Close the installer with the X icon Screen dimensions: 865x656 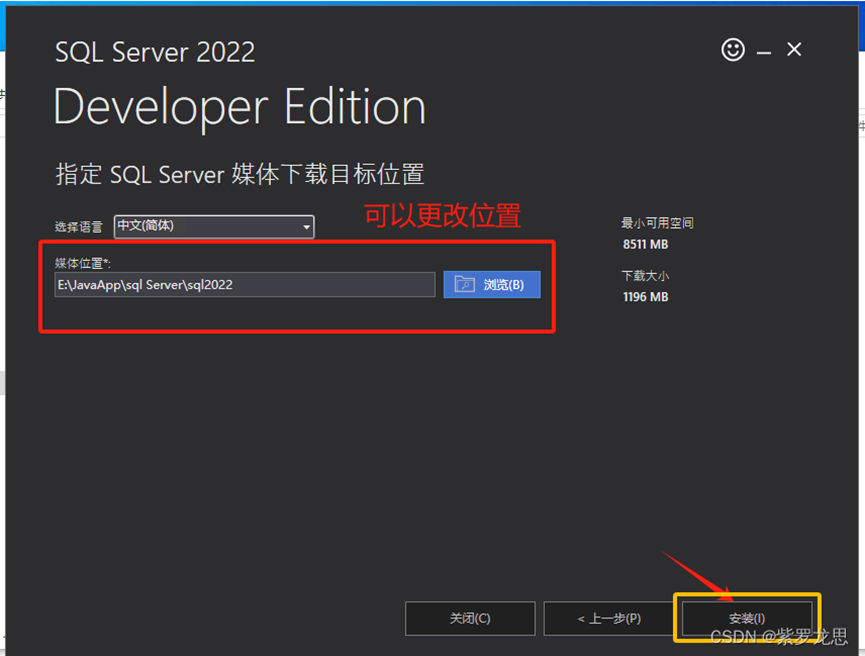tap(794, 50)
